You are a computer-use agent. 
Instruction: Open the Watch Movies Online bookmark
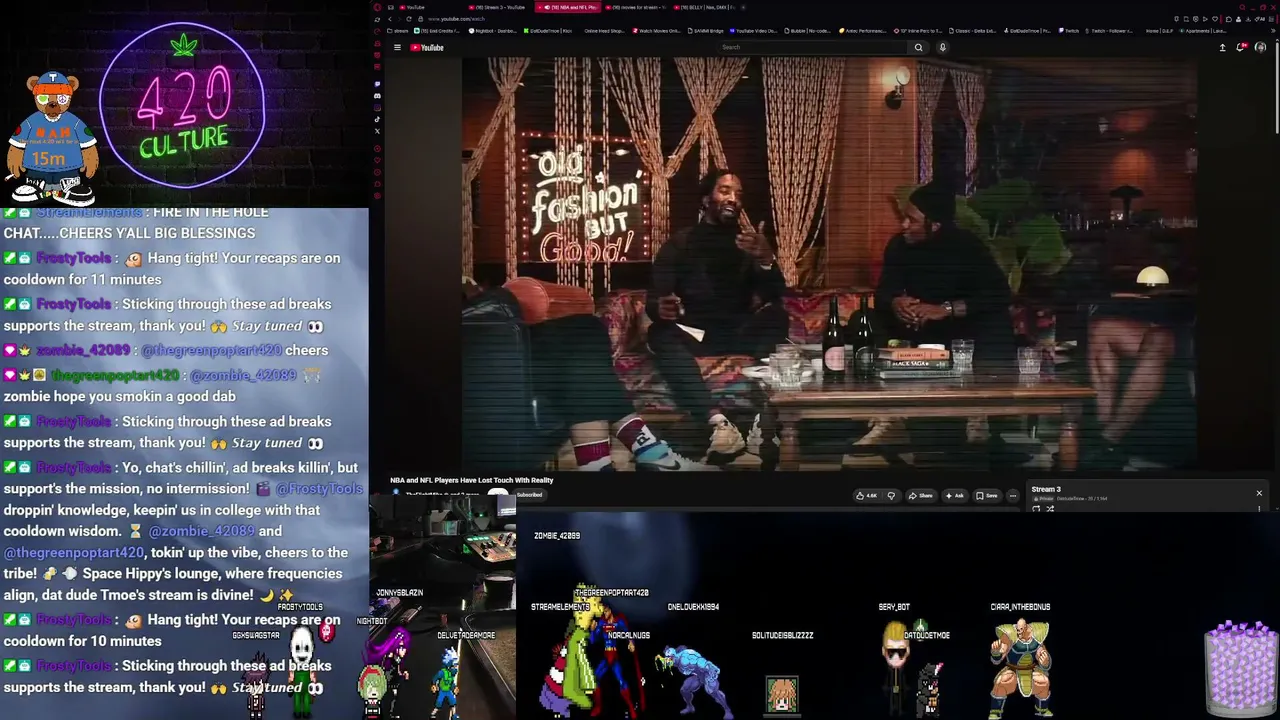(656, 31)
